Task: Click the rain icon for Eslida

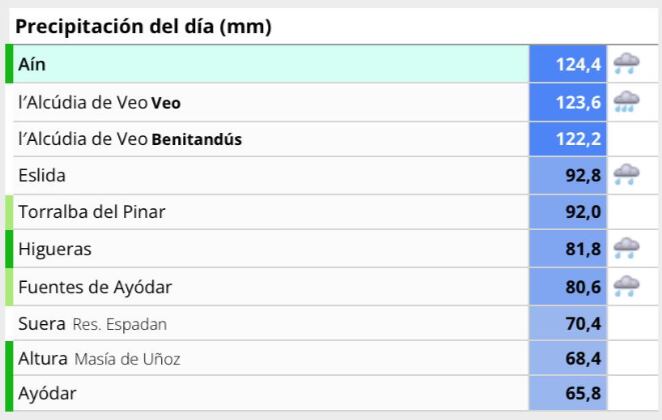Action: pos(627,176)
